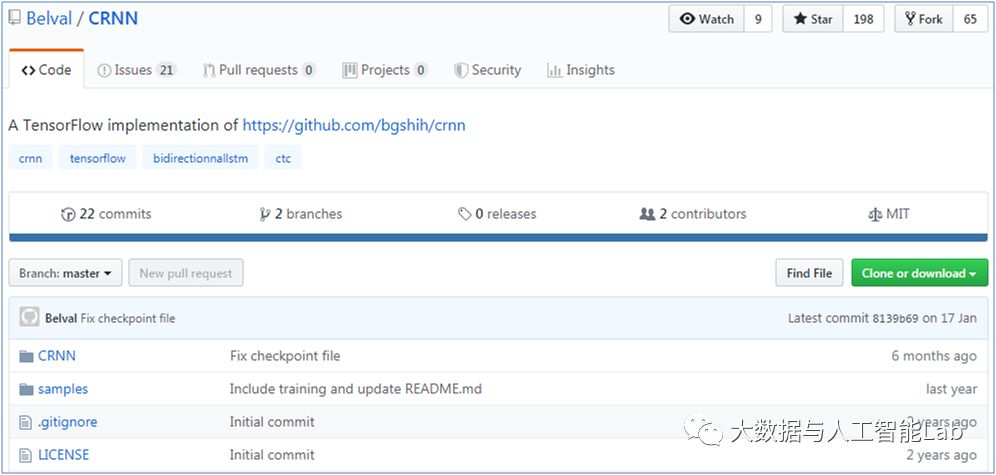Open the Security tab
The image size is (996, 475).
pyautogui.click(x=487, y=70)
